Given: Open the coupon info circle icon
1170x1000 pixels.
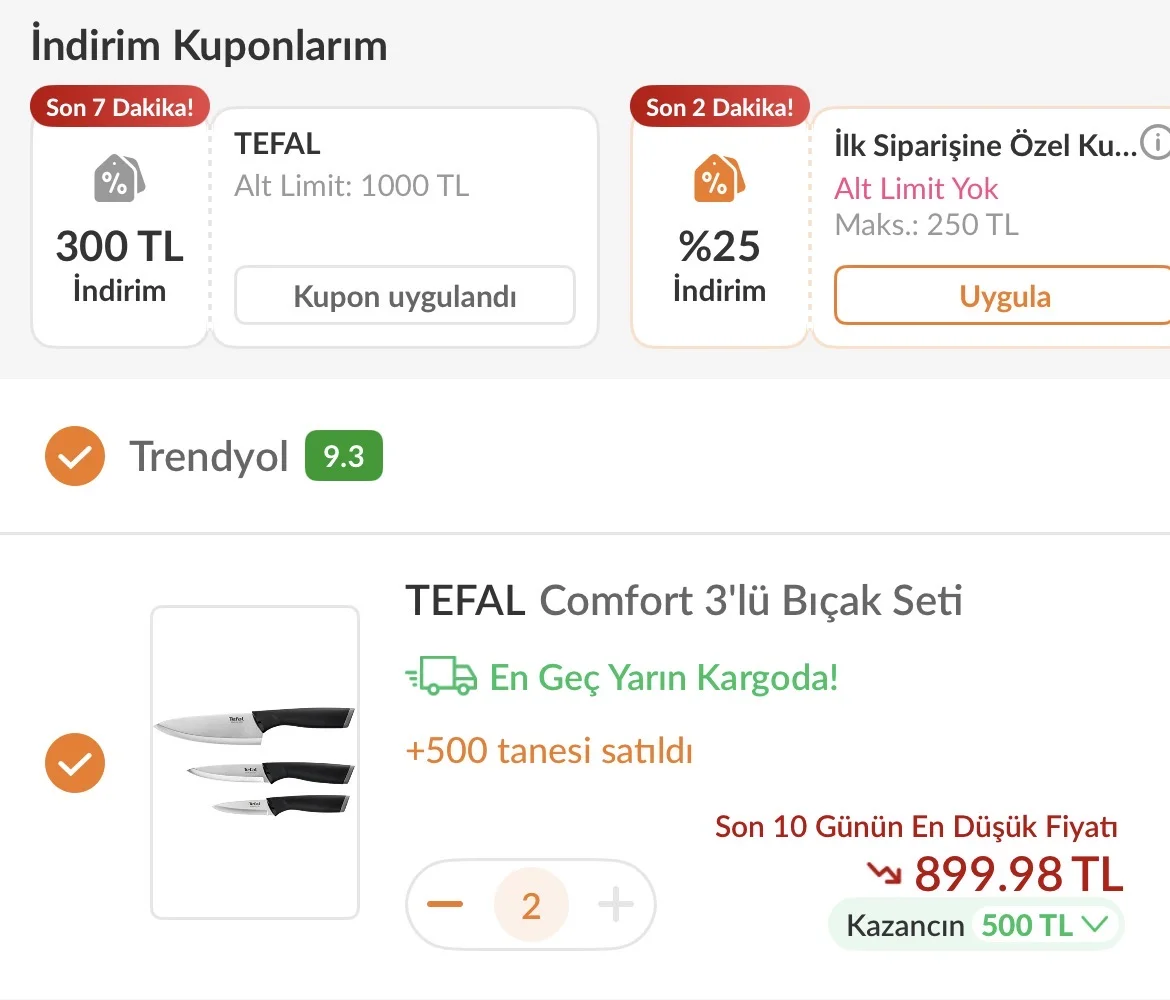Looking at the screenshot, I should click(x=1156, y=142).
